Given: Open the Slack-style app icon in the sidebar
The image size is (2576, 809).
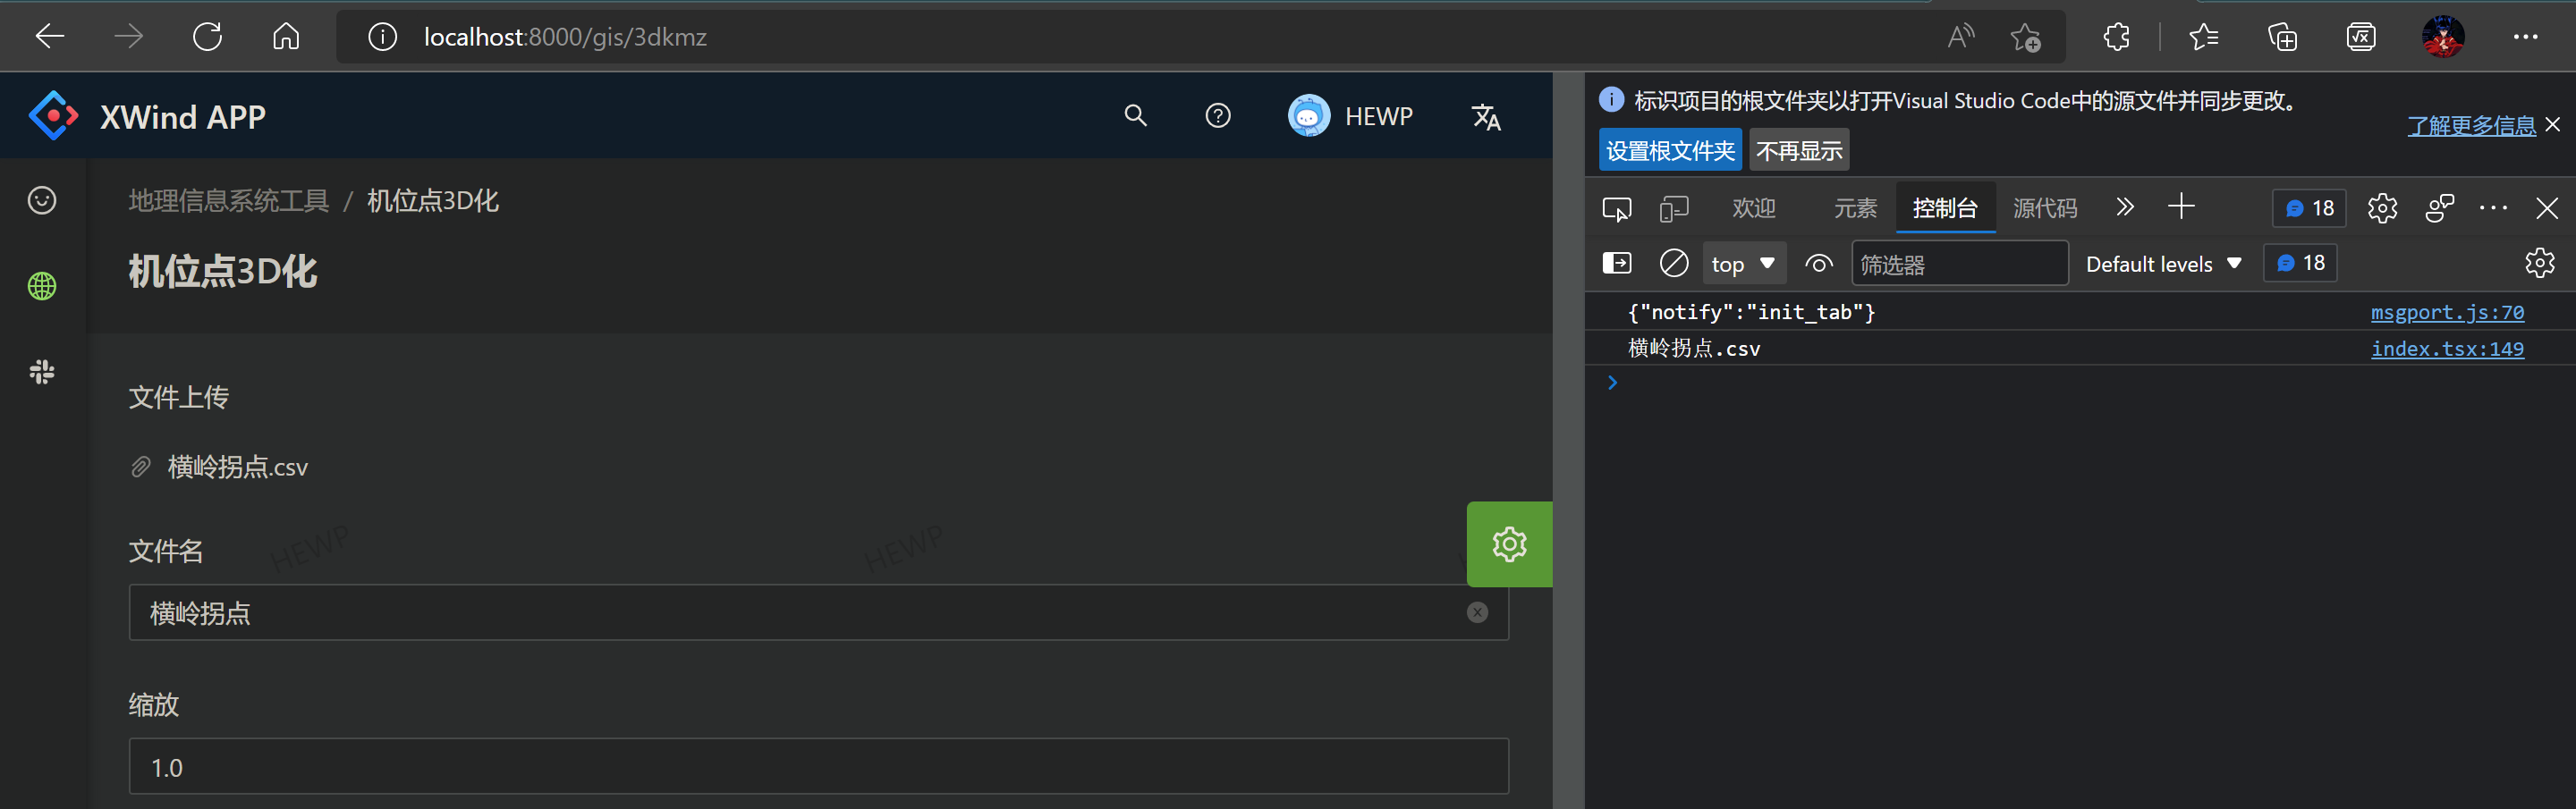Looking at the screenshot, I should pos(42,372).
